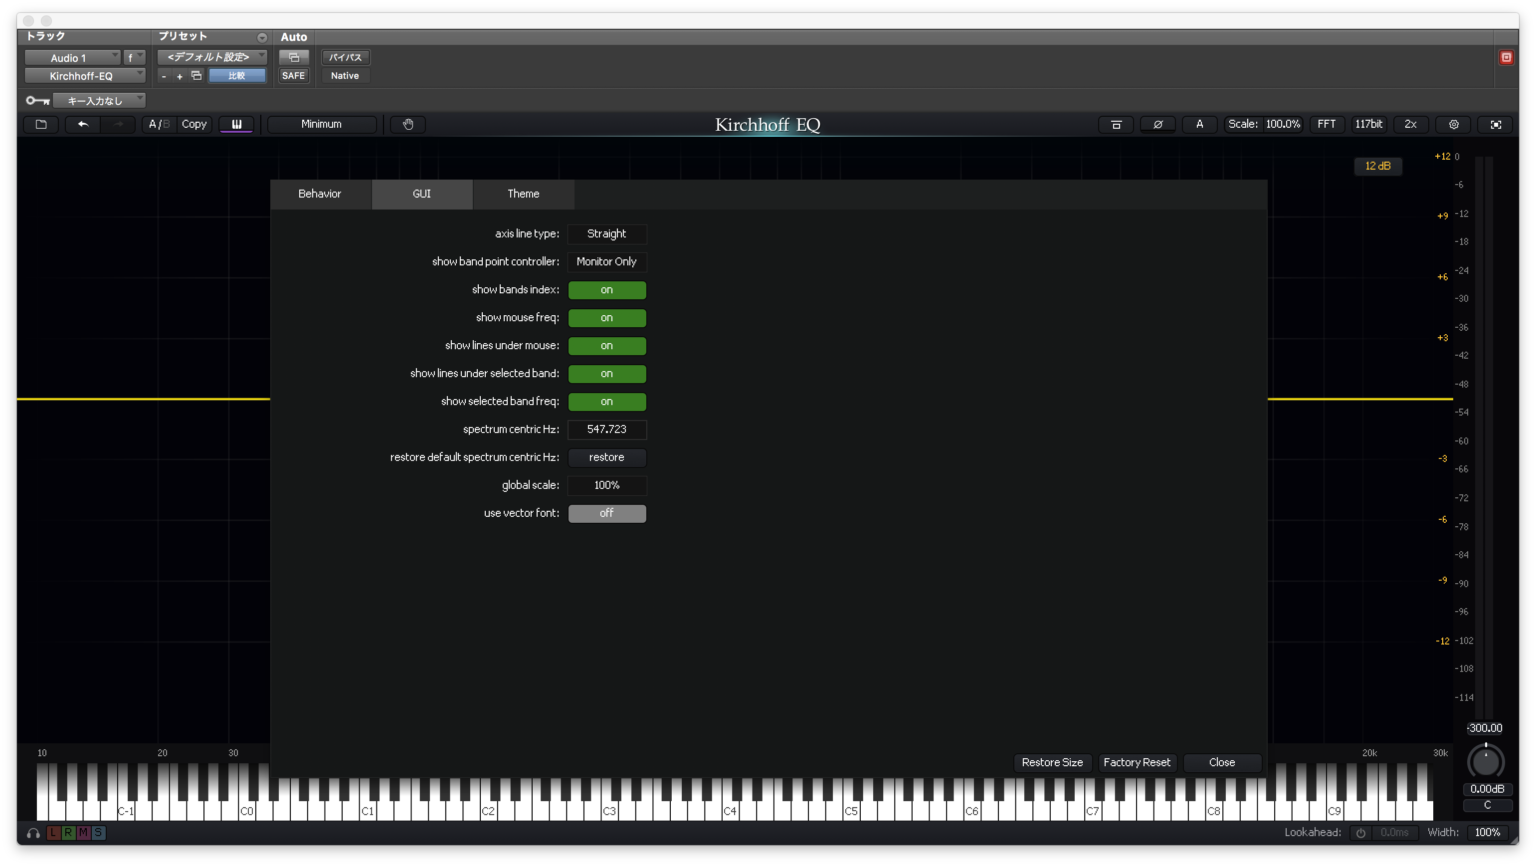
Task: Close the settings panel with Close
Action: [x=1222, y=762]
